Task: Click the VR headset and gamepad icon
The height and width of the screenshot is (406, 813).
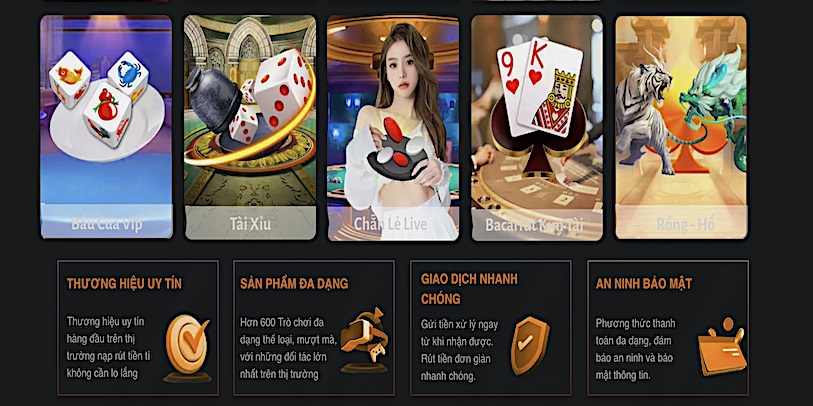Action: point(364,340)
